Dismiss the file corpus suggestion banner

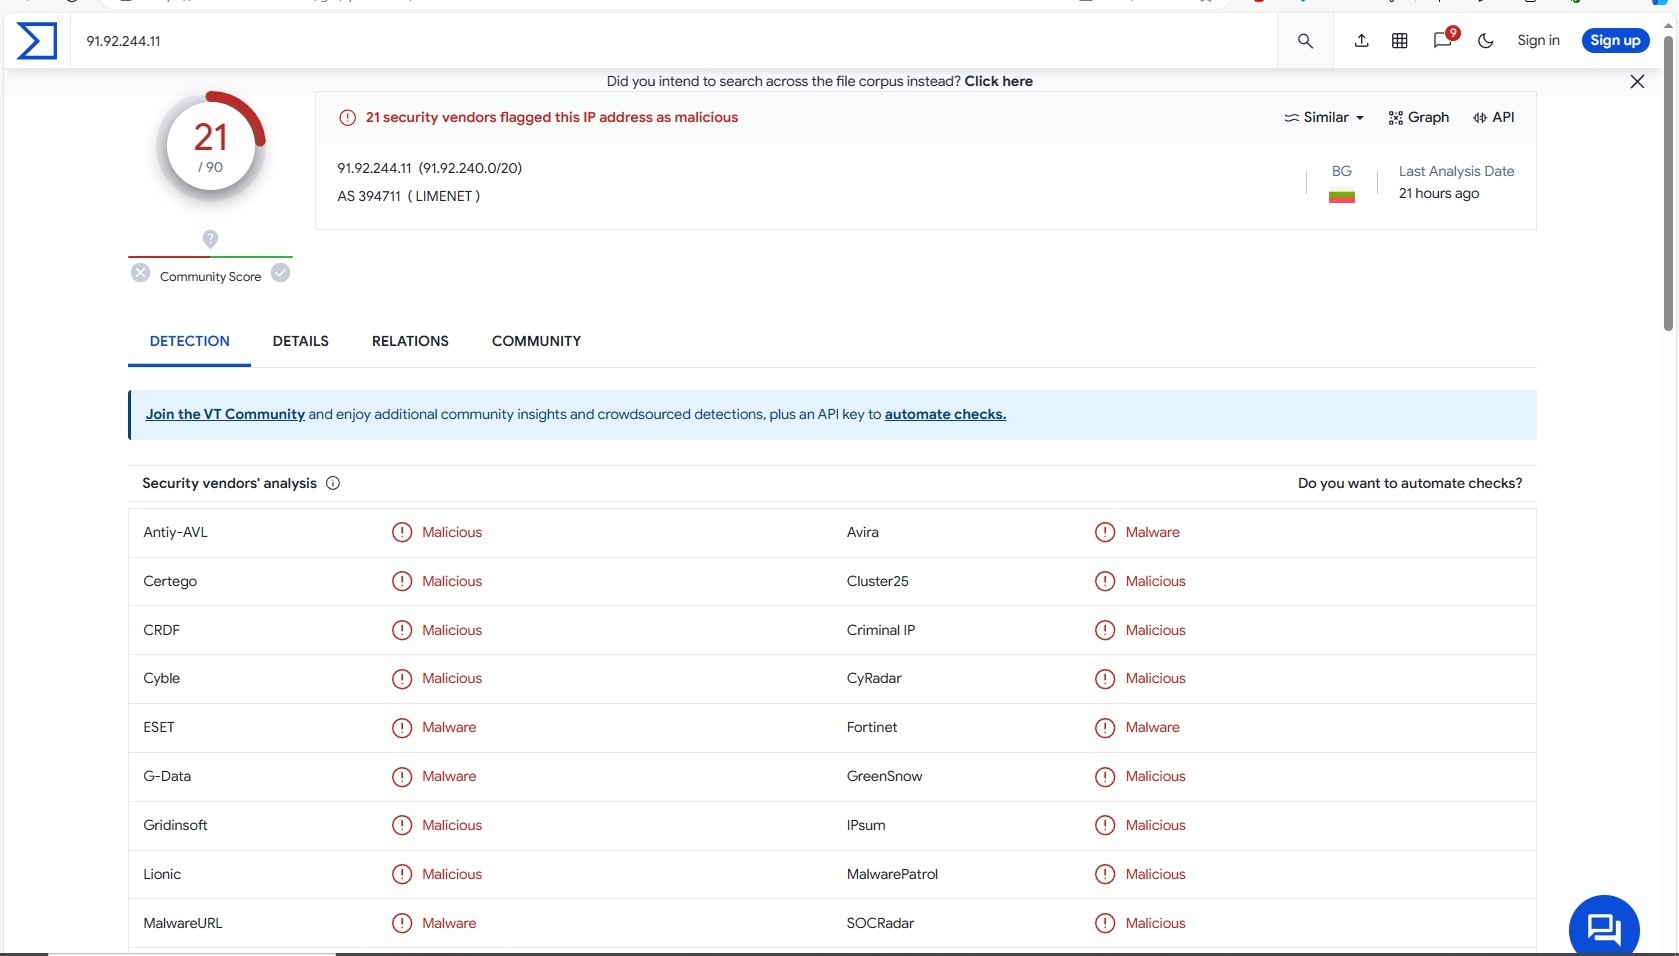tap(1637, 81)
